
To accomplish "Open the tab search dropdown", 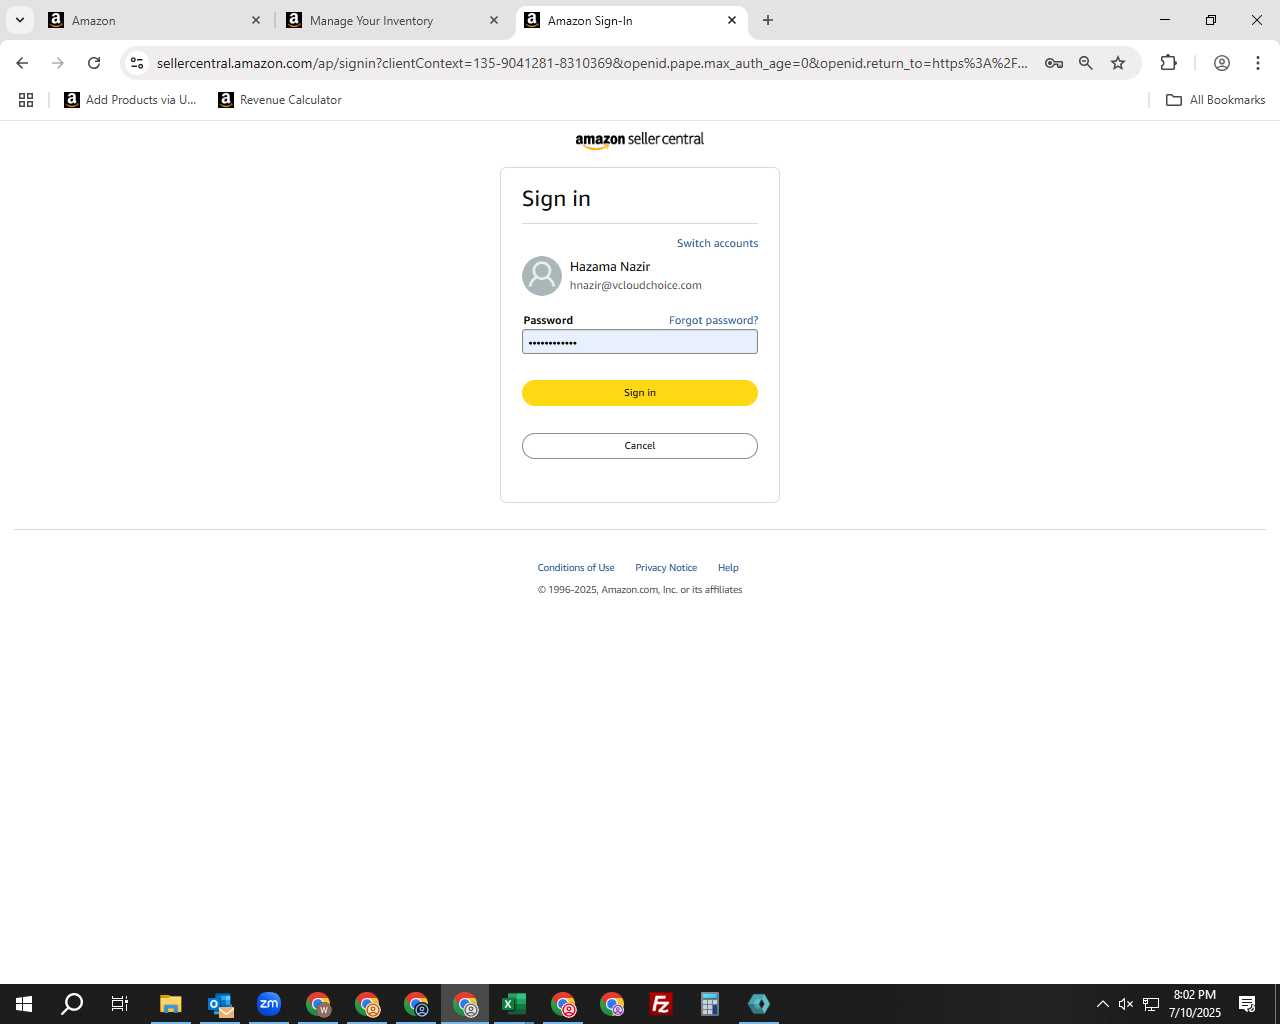I will (x=19, y=20).
